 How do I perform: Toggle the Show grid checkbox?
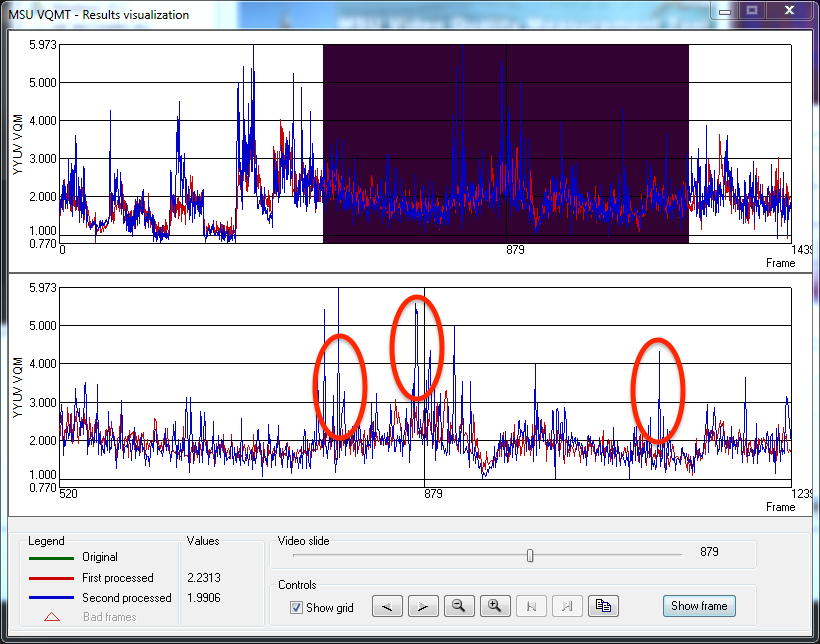297,607
